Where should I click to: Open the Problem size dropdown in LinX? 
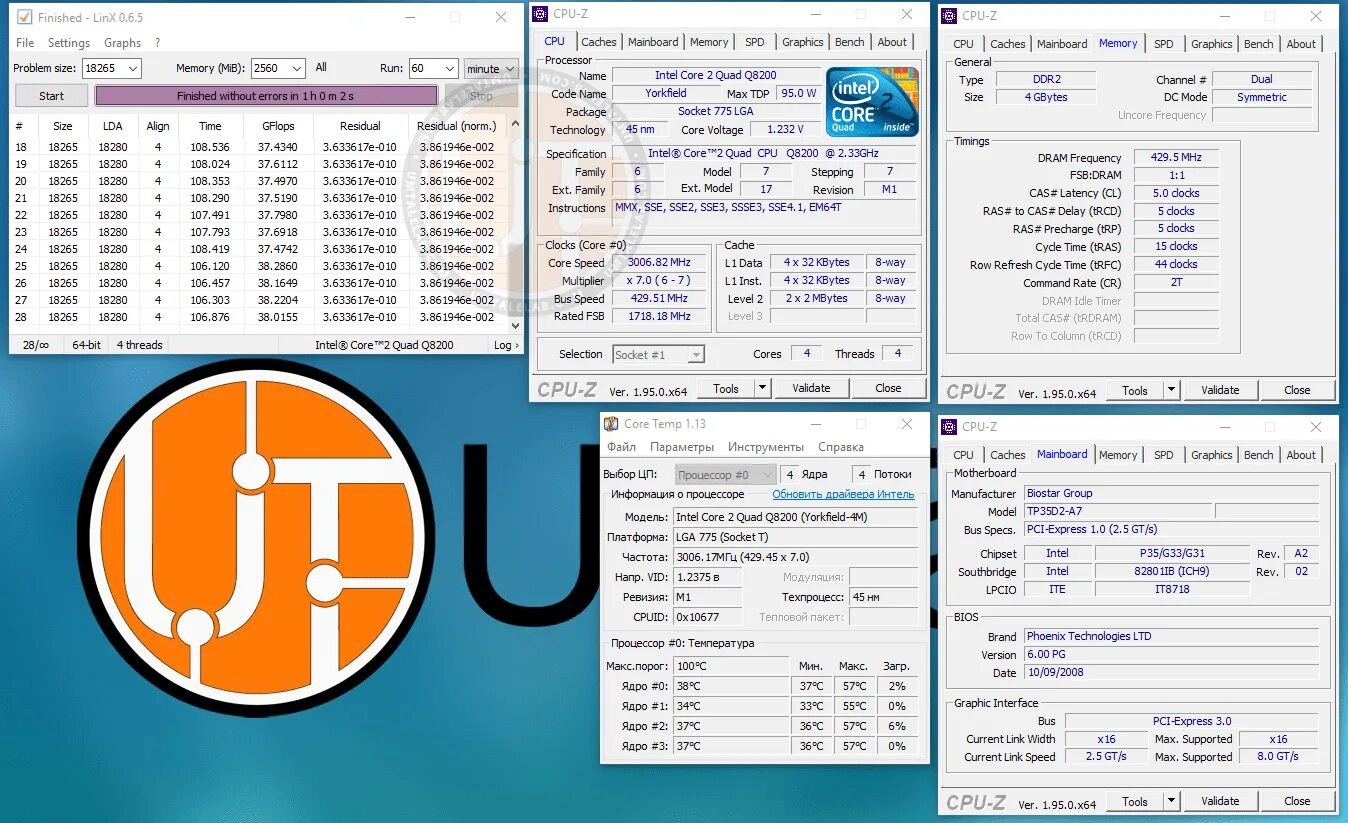click(x=133, y=68)
